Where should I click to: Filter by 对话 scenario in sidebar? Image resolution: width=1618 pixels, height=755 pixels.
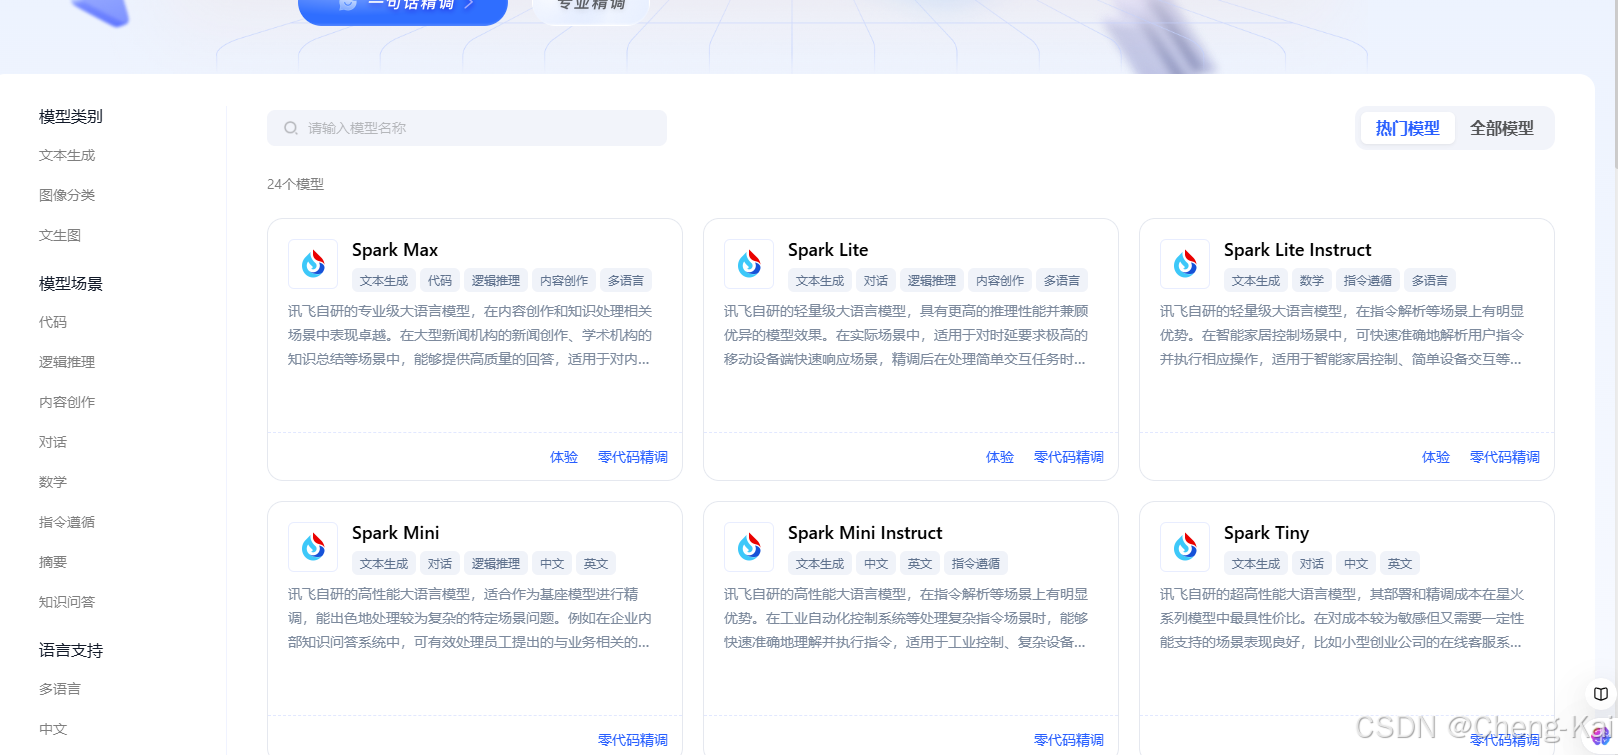pyautogui.click(x=53, y=442)
